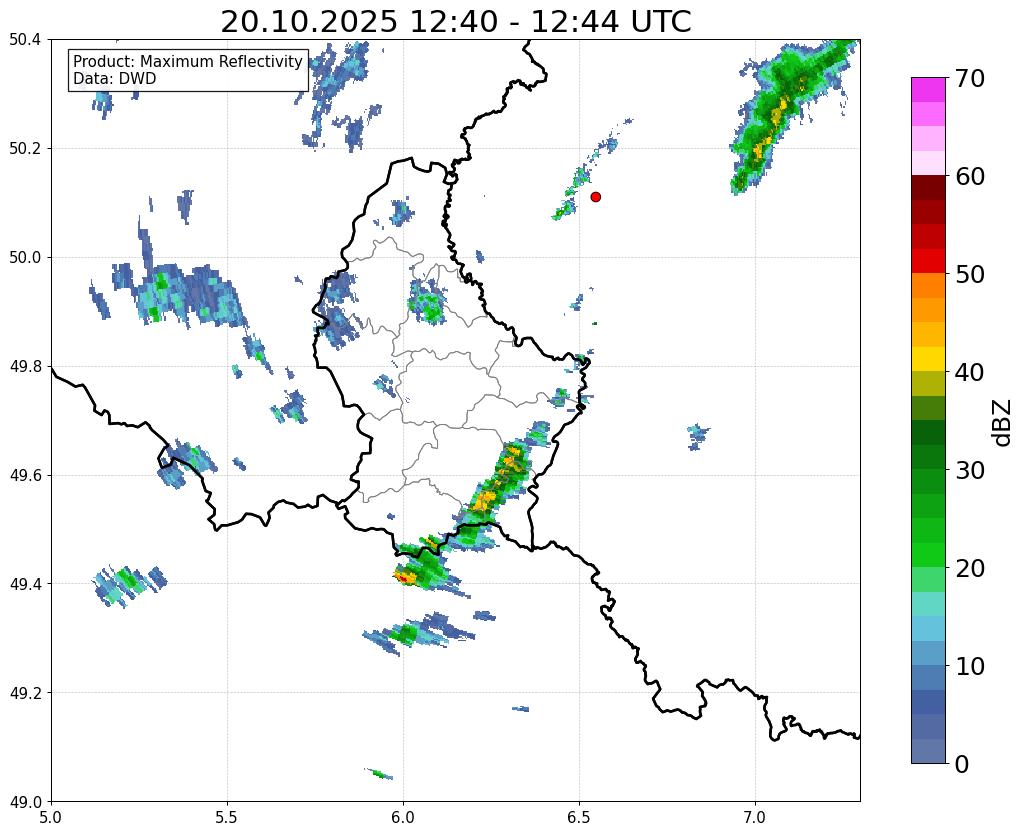
Task: Click the 49.2 latitude axis label
Action: (25, 693)
